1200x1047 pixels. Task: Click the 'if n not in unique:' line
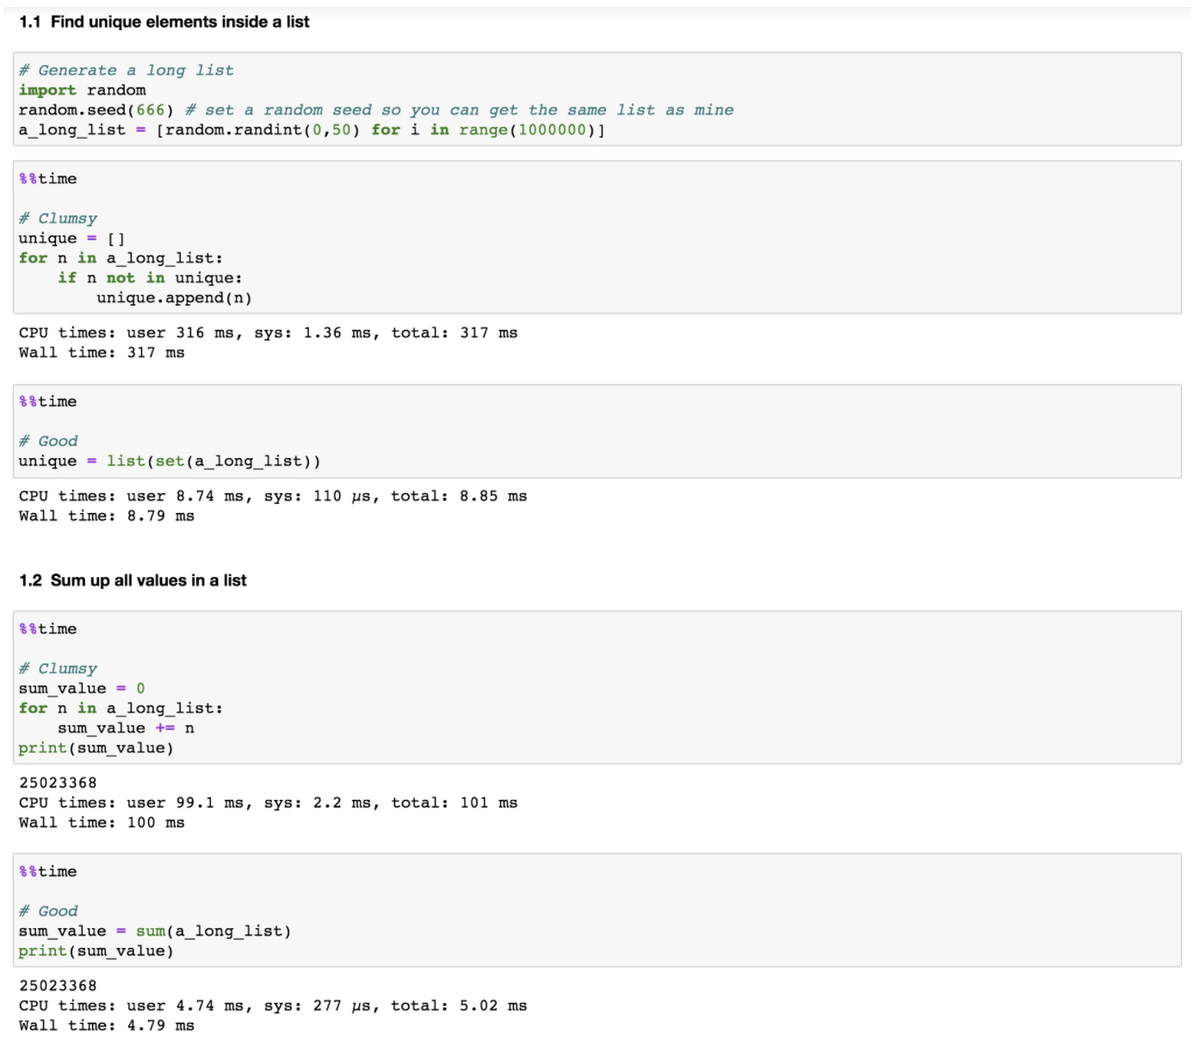click(150, 278)
